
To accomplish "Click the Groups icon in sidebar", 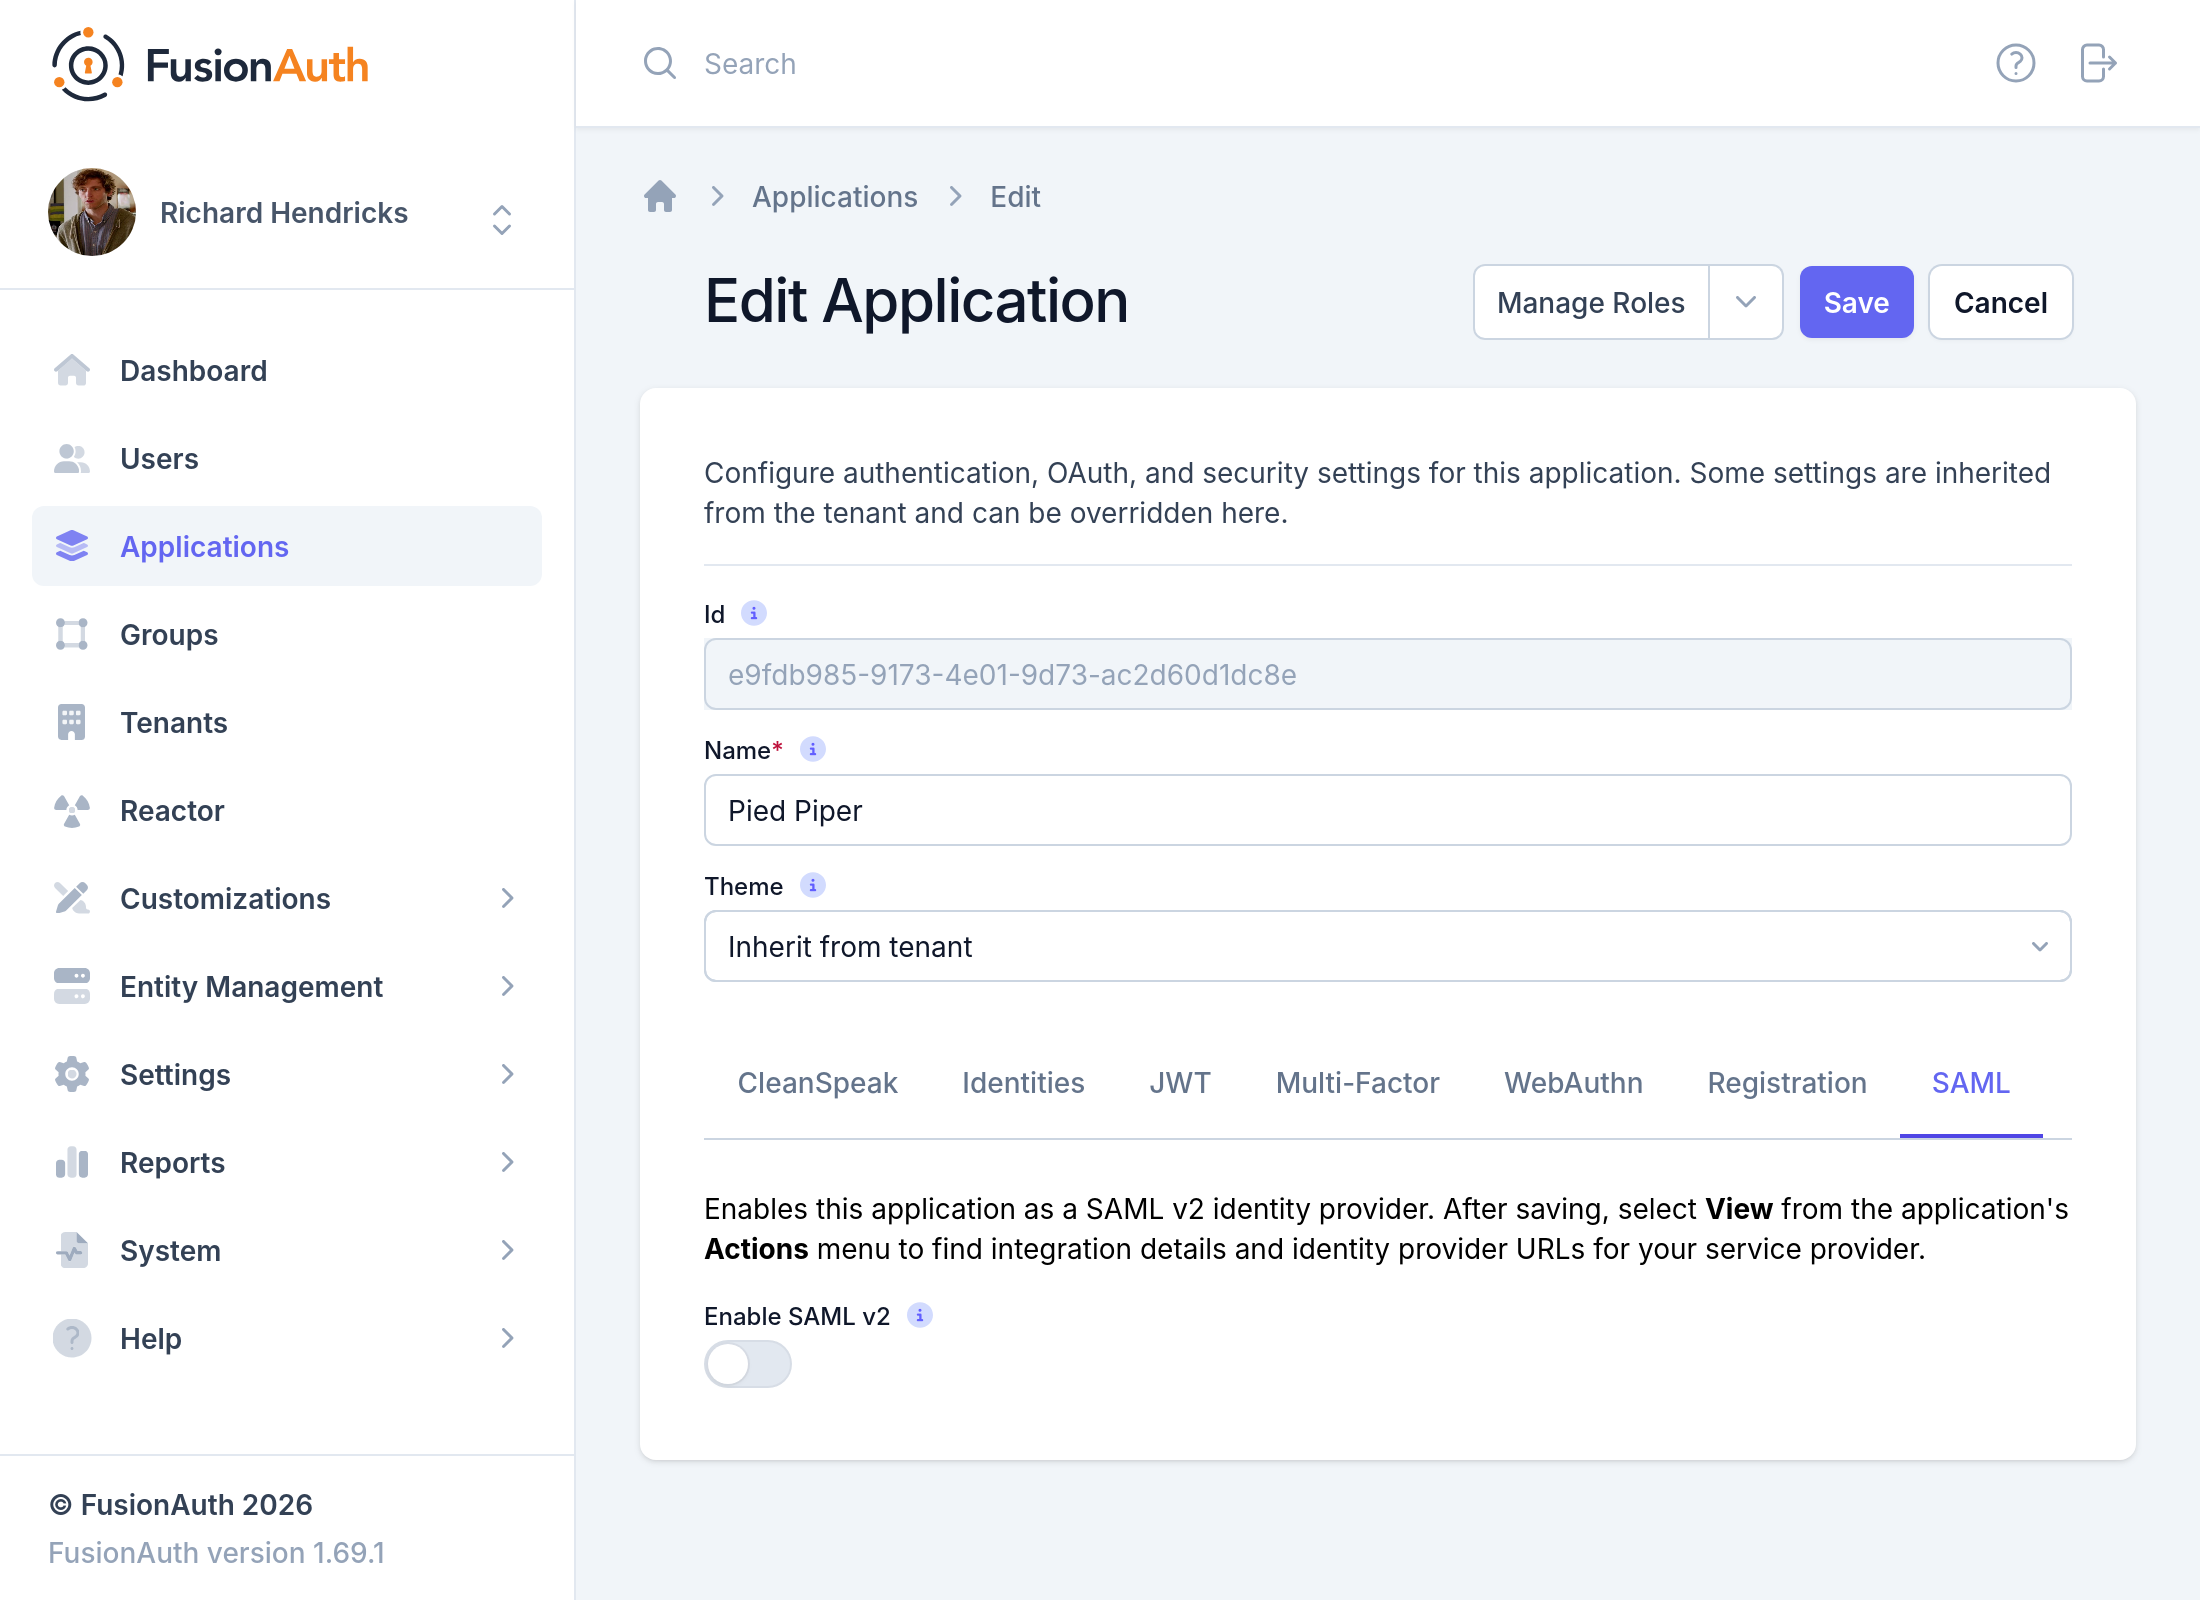I will [x=72, y=635].
